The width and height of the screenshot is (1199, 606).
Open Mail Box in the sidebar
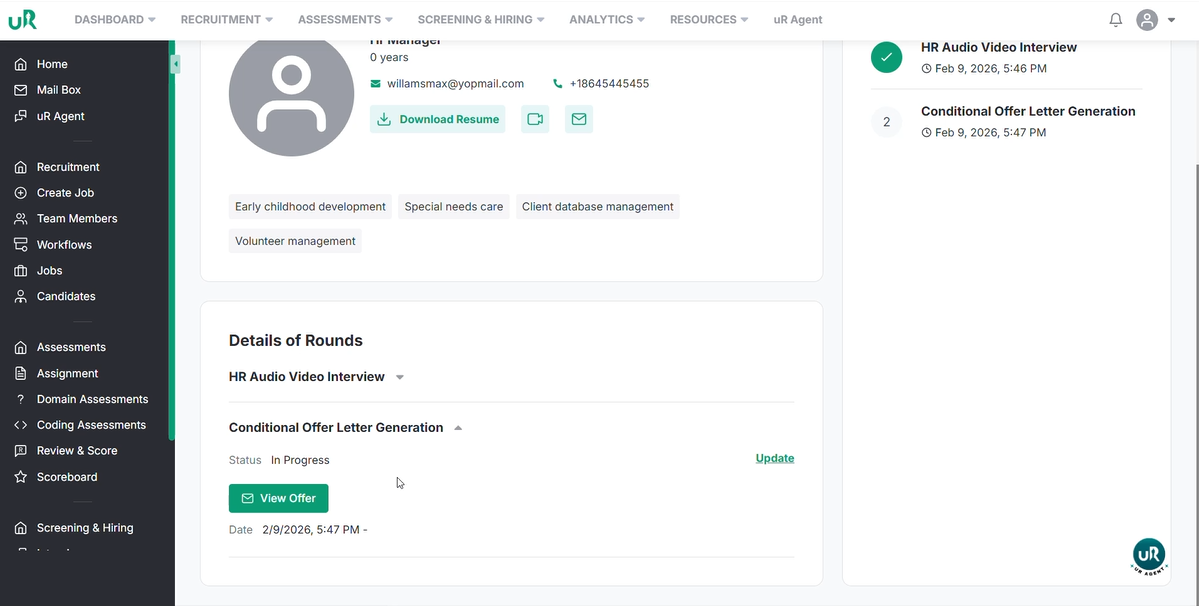point(58,90)
